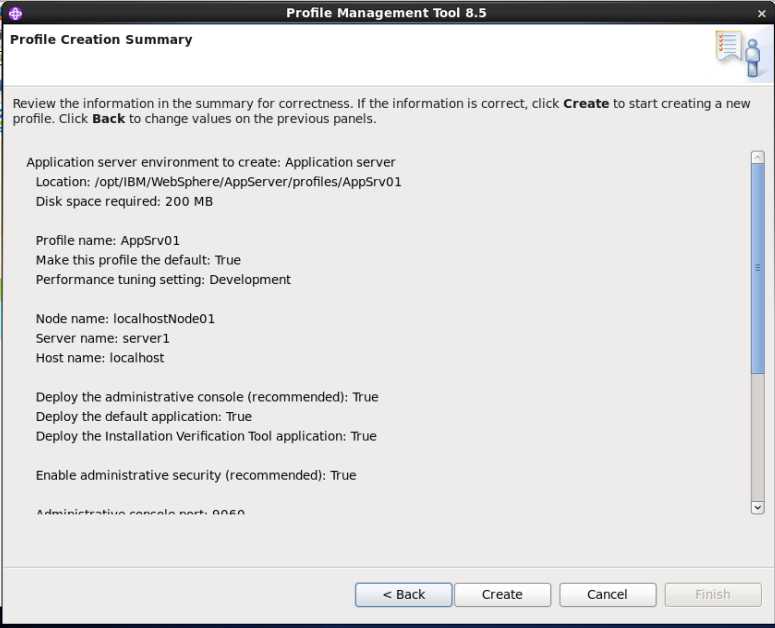Click the Location path line in summary
775x628 pixels.
click(218, 182)
